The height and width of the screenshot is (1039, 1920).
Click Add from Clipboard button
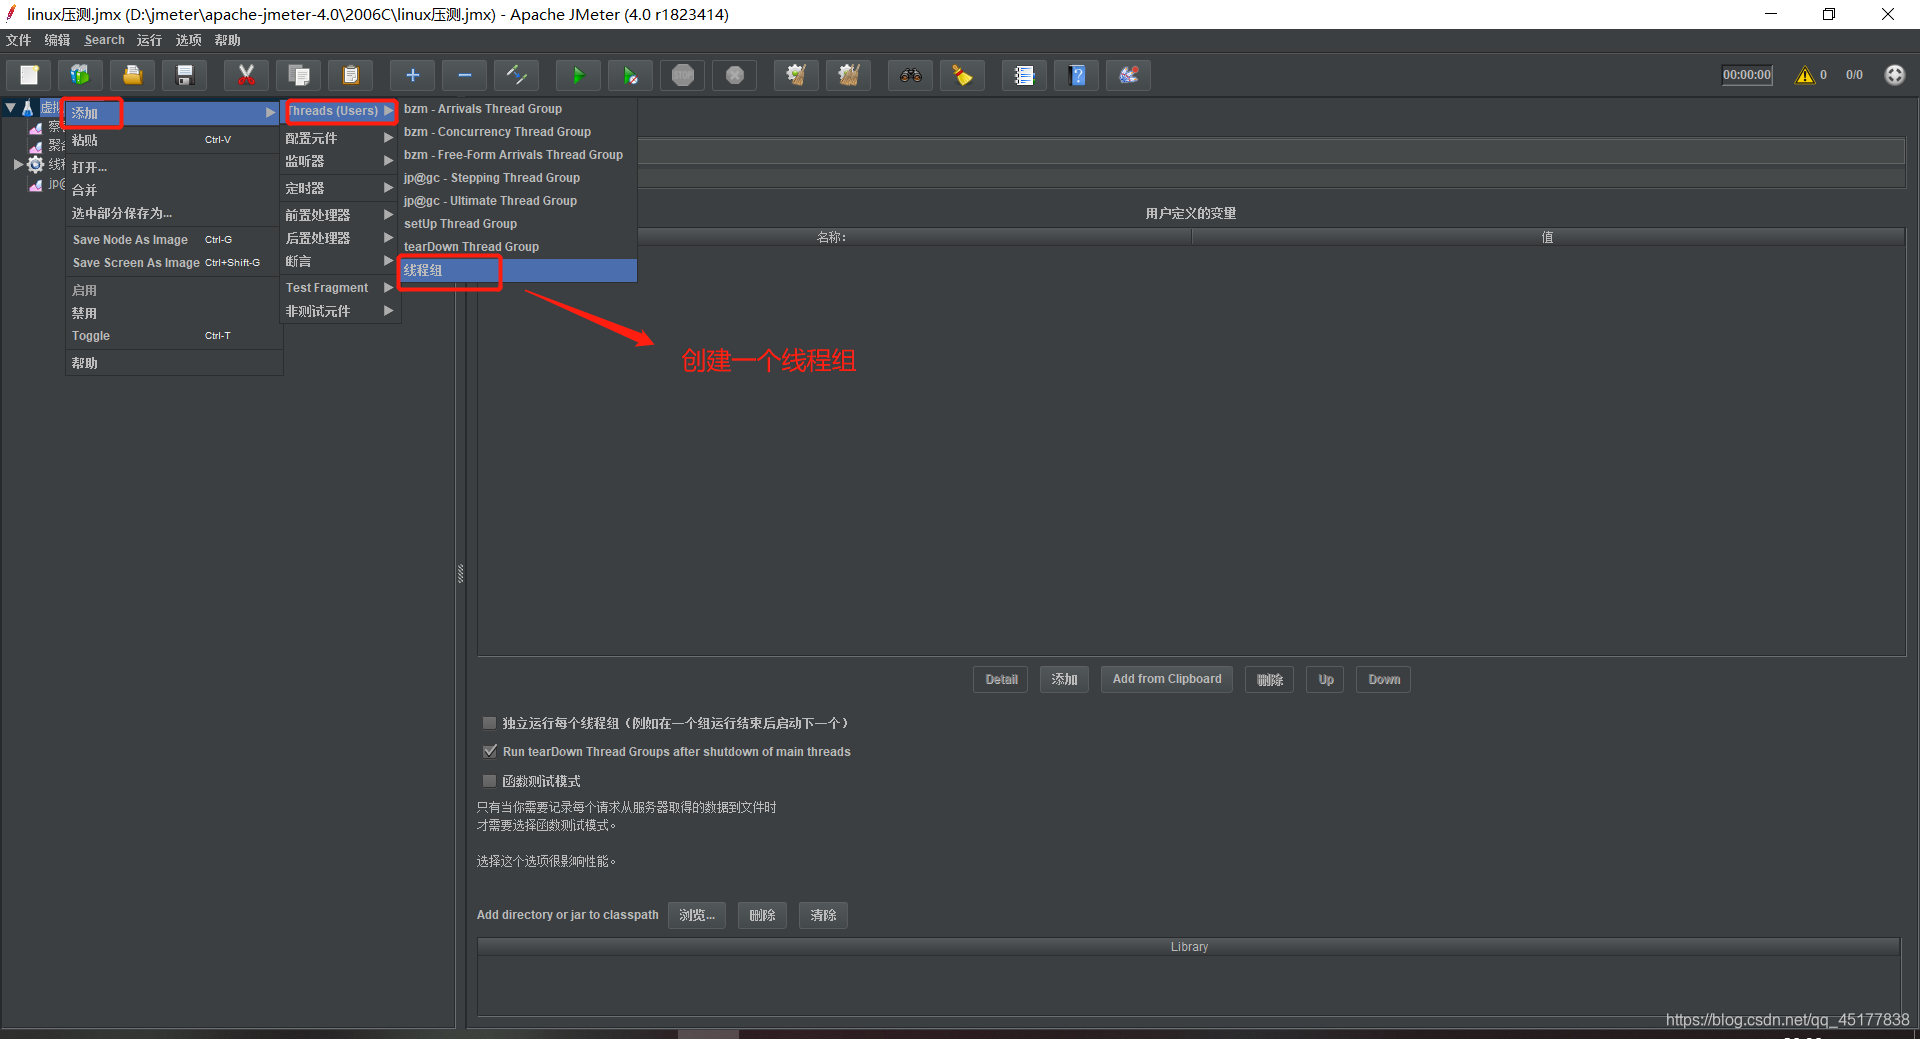click(1167, 679)
